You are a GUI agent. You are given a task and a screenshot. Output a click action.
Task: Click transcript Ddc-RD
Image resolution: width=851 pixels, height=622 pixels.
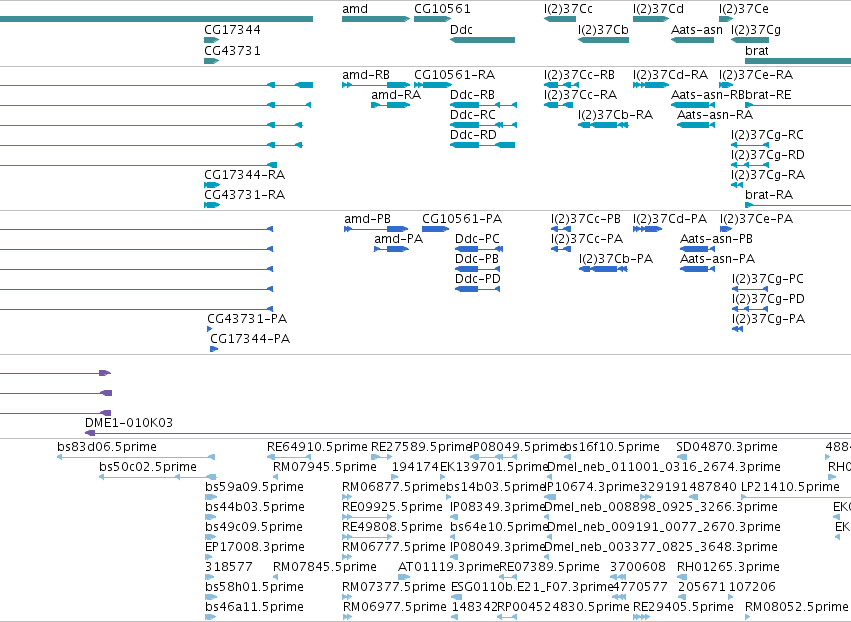482,145
